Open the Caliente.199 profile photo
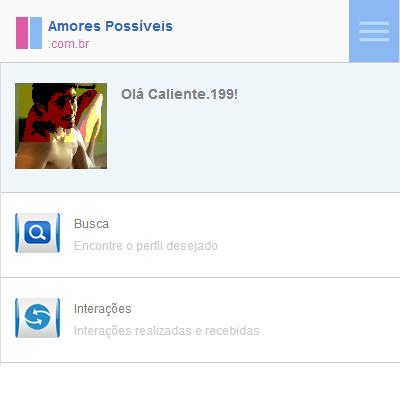Viewport: 400px width, 400px height. [61, 126]
